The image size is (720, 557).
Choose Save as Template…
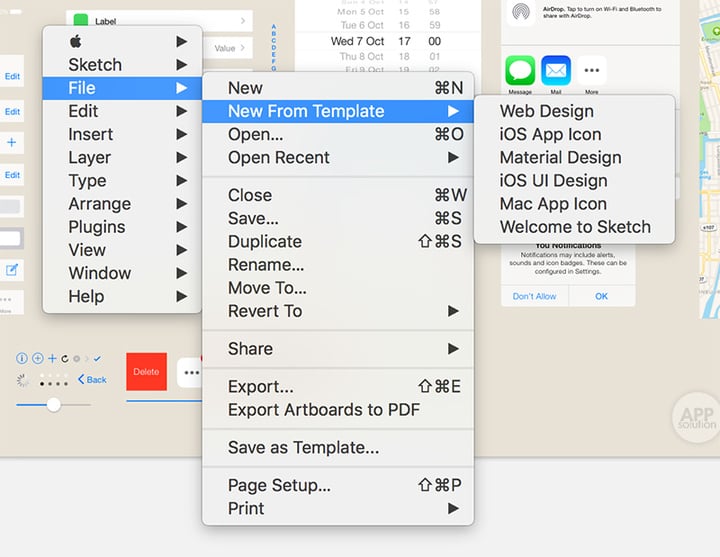coord(338,447)
